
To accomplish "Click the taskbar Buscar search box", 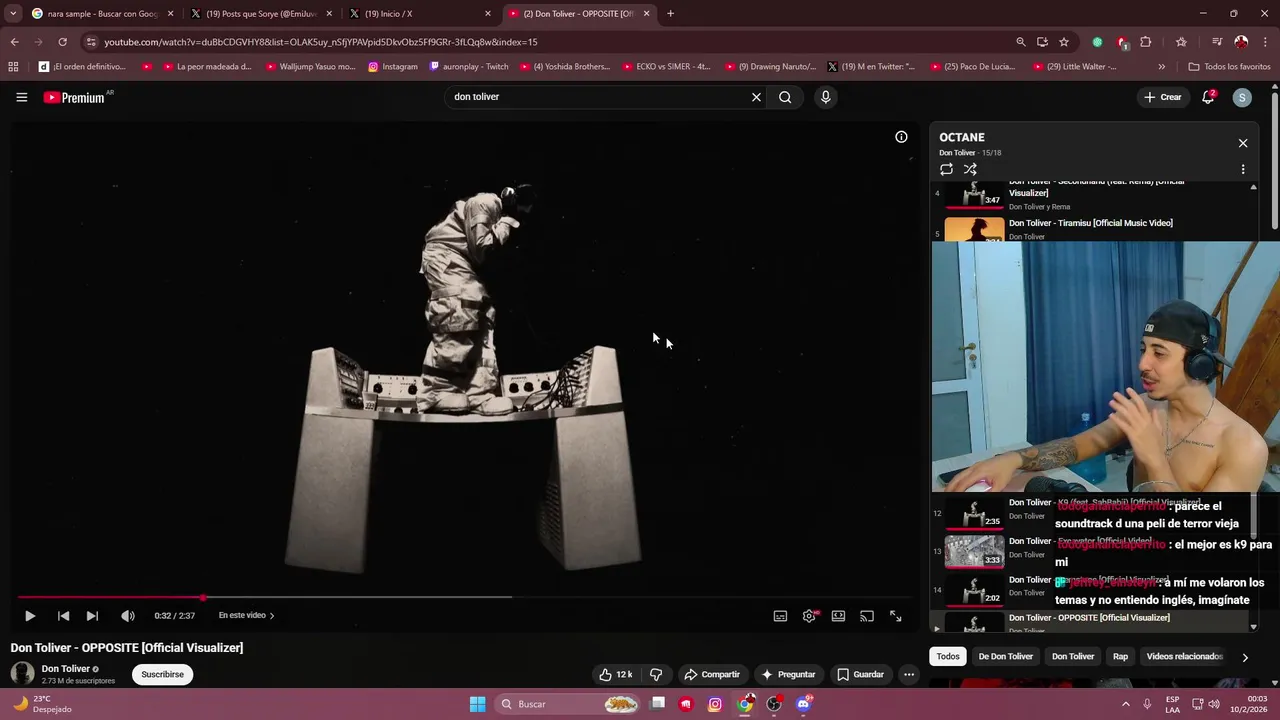I will [x=567, y=704].
